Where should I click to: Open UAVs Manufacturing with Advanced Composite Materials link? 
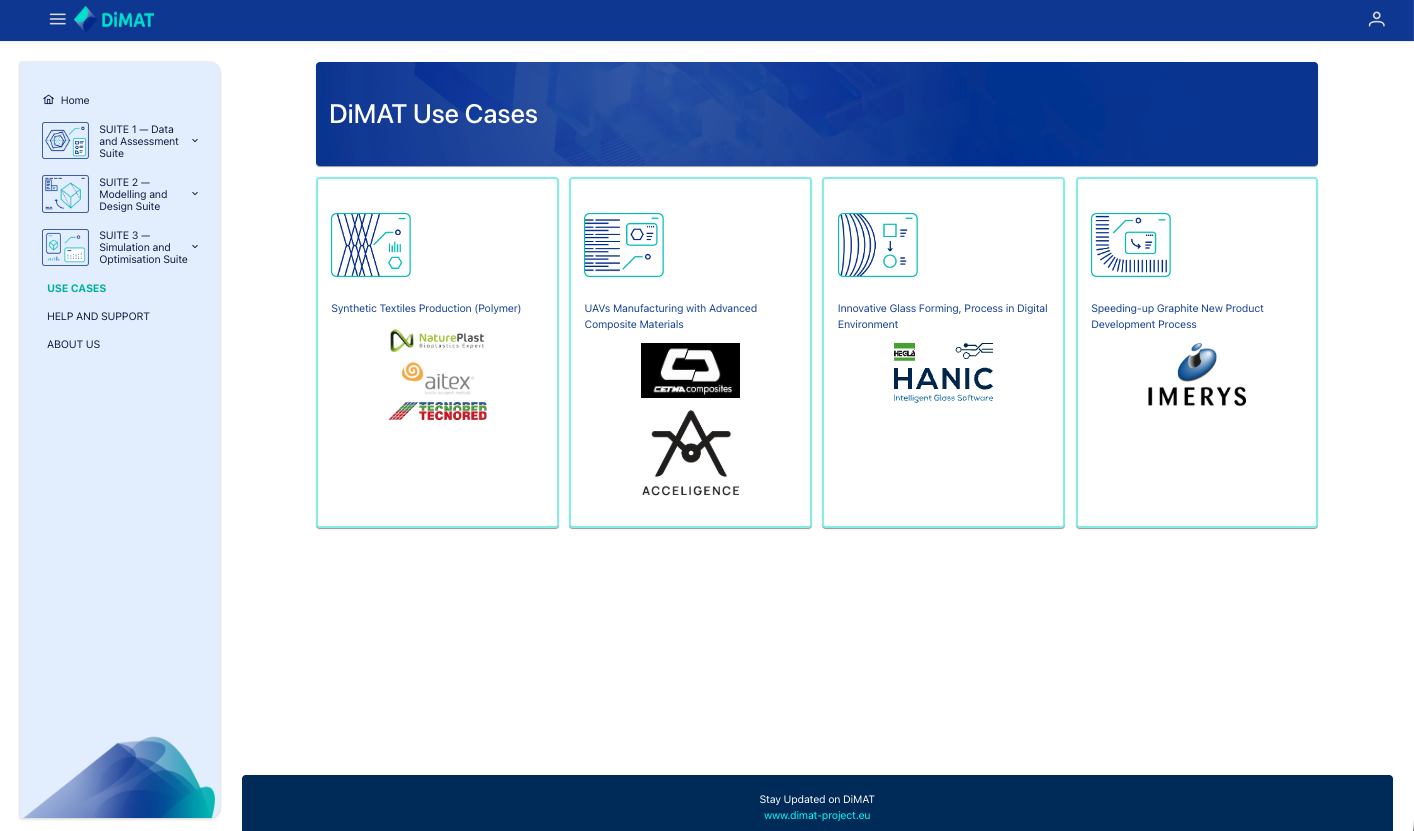pos(671,316)
